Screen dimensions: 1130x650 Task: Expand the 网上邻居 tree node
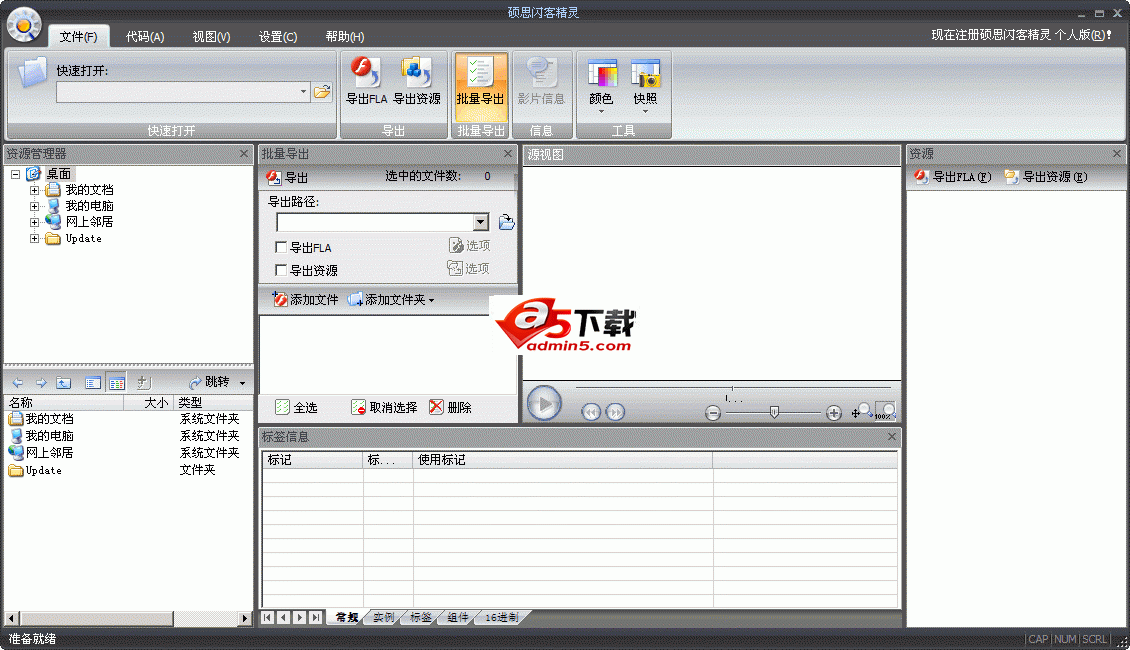click(x=34, y=222)
